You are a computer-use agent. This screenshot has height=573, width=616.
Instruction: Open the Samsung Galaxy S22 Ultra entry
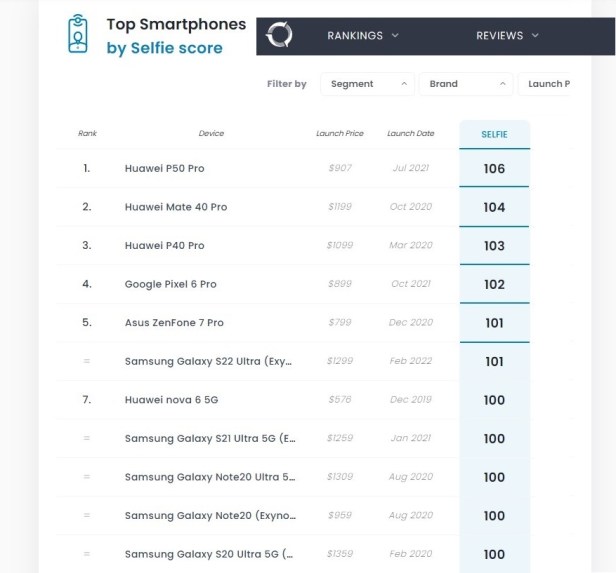[x=208, y=361]
